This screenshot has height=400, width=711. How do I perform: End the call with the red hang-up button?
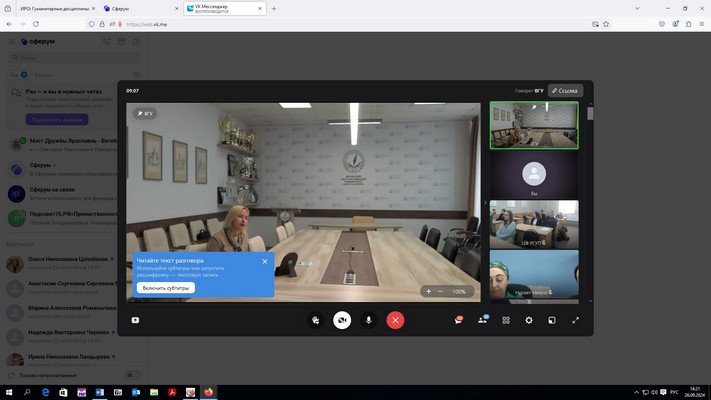coord(395,320)
